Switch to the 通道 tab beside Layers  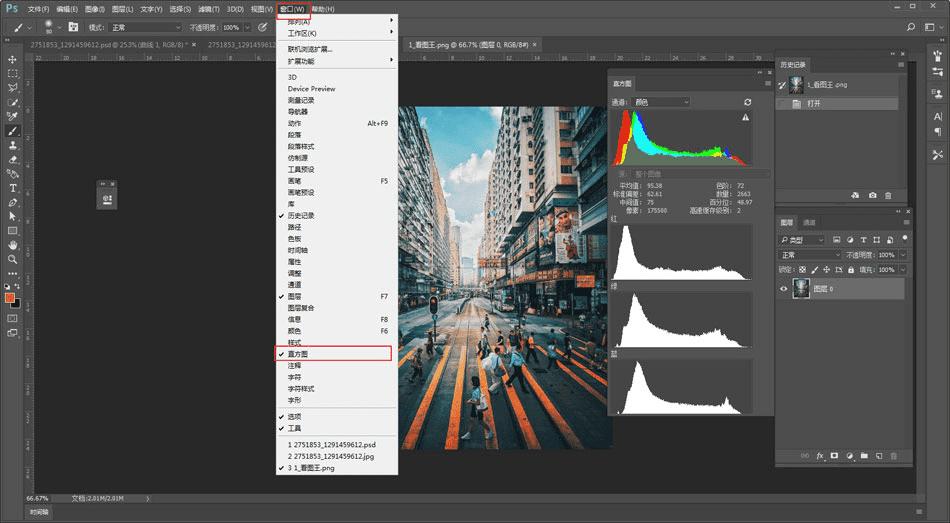[x=809, y=222]
